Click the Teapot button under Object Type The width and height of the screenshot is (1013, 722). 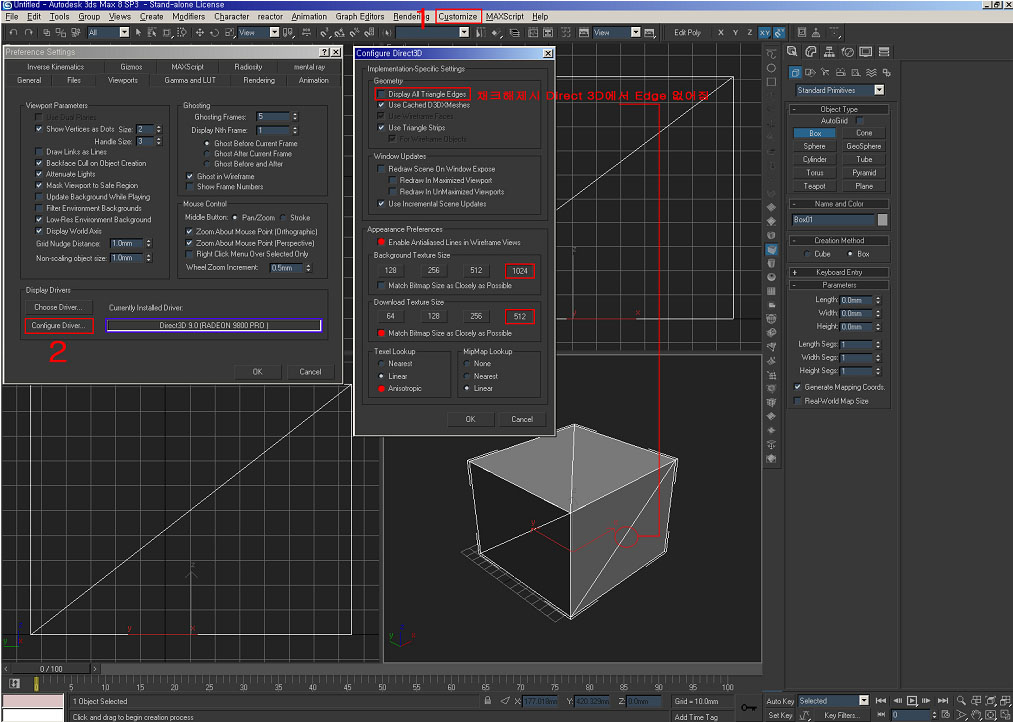pos(815,186)
